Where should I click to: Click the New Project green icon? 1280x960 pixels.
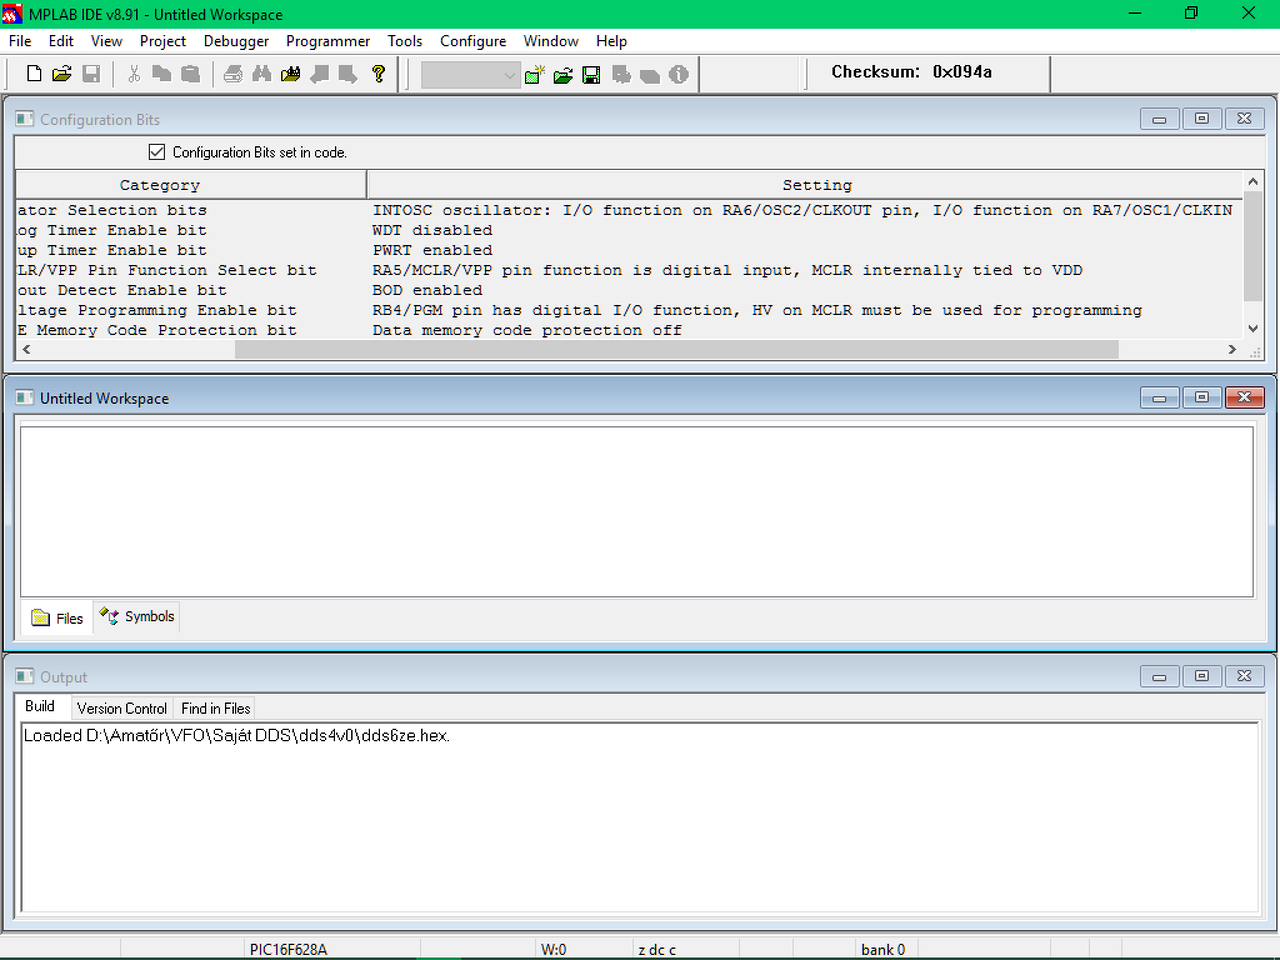click(535, 75)
